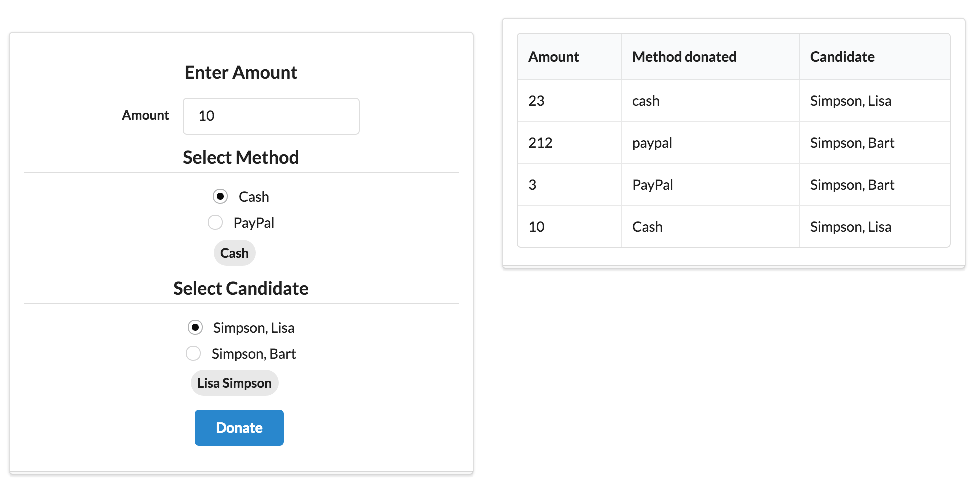Click the Cash label tag
Viewport: 971px width, 482px height.
tap(234, 253)
